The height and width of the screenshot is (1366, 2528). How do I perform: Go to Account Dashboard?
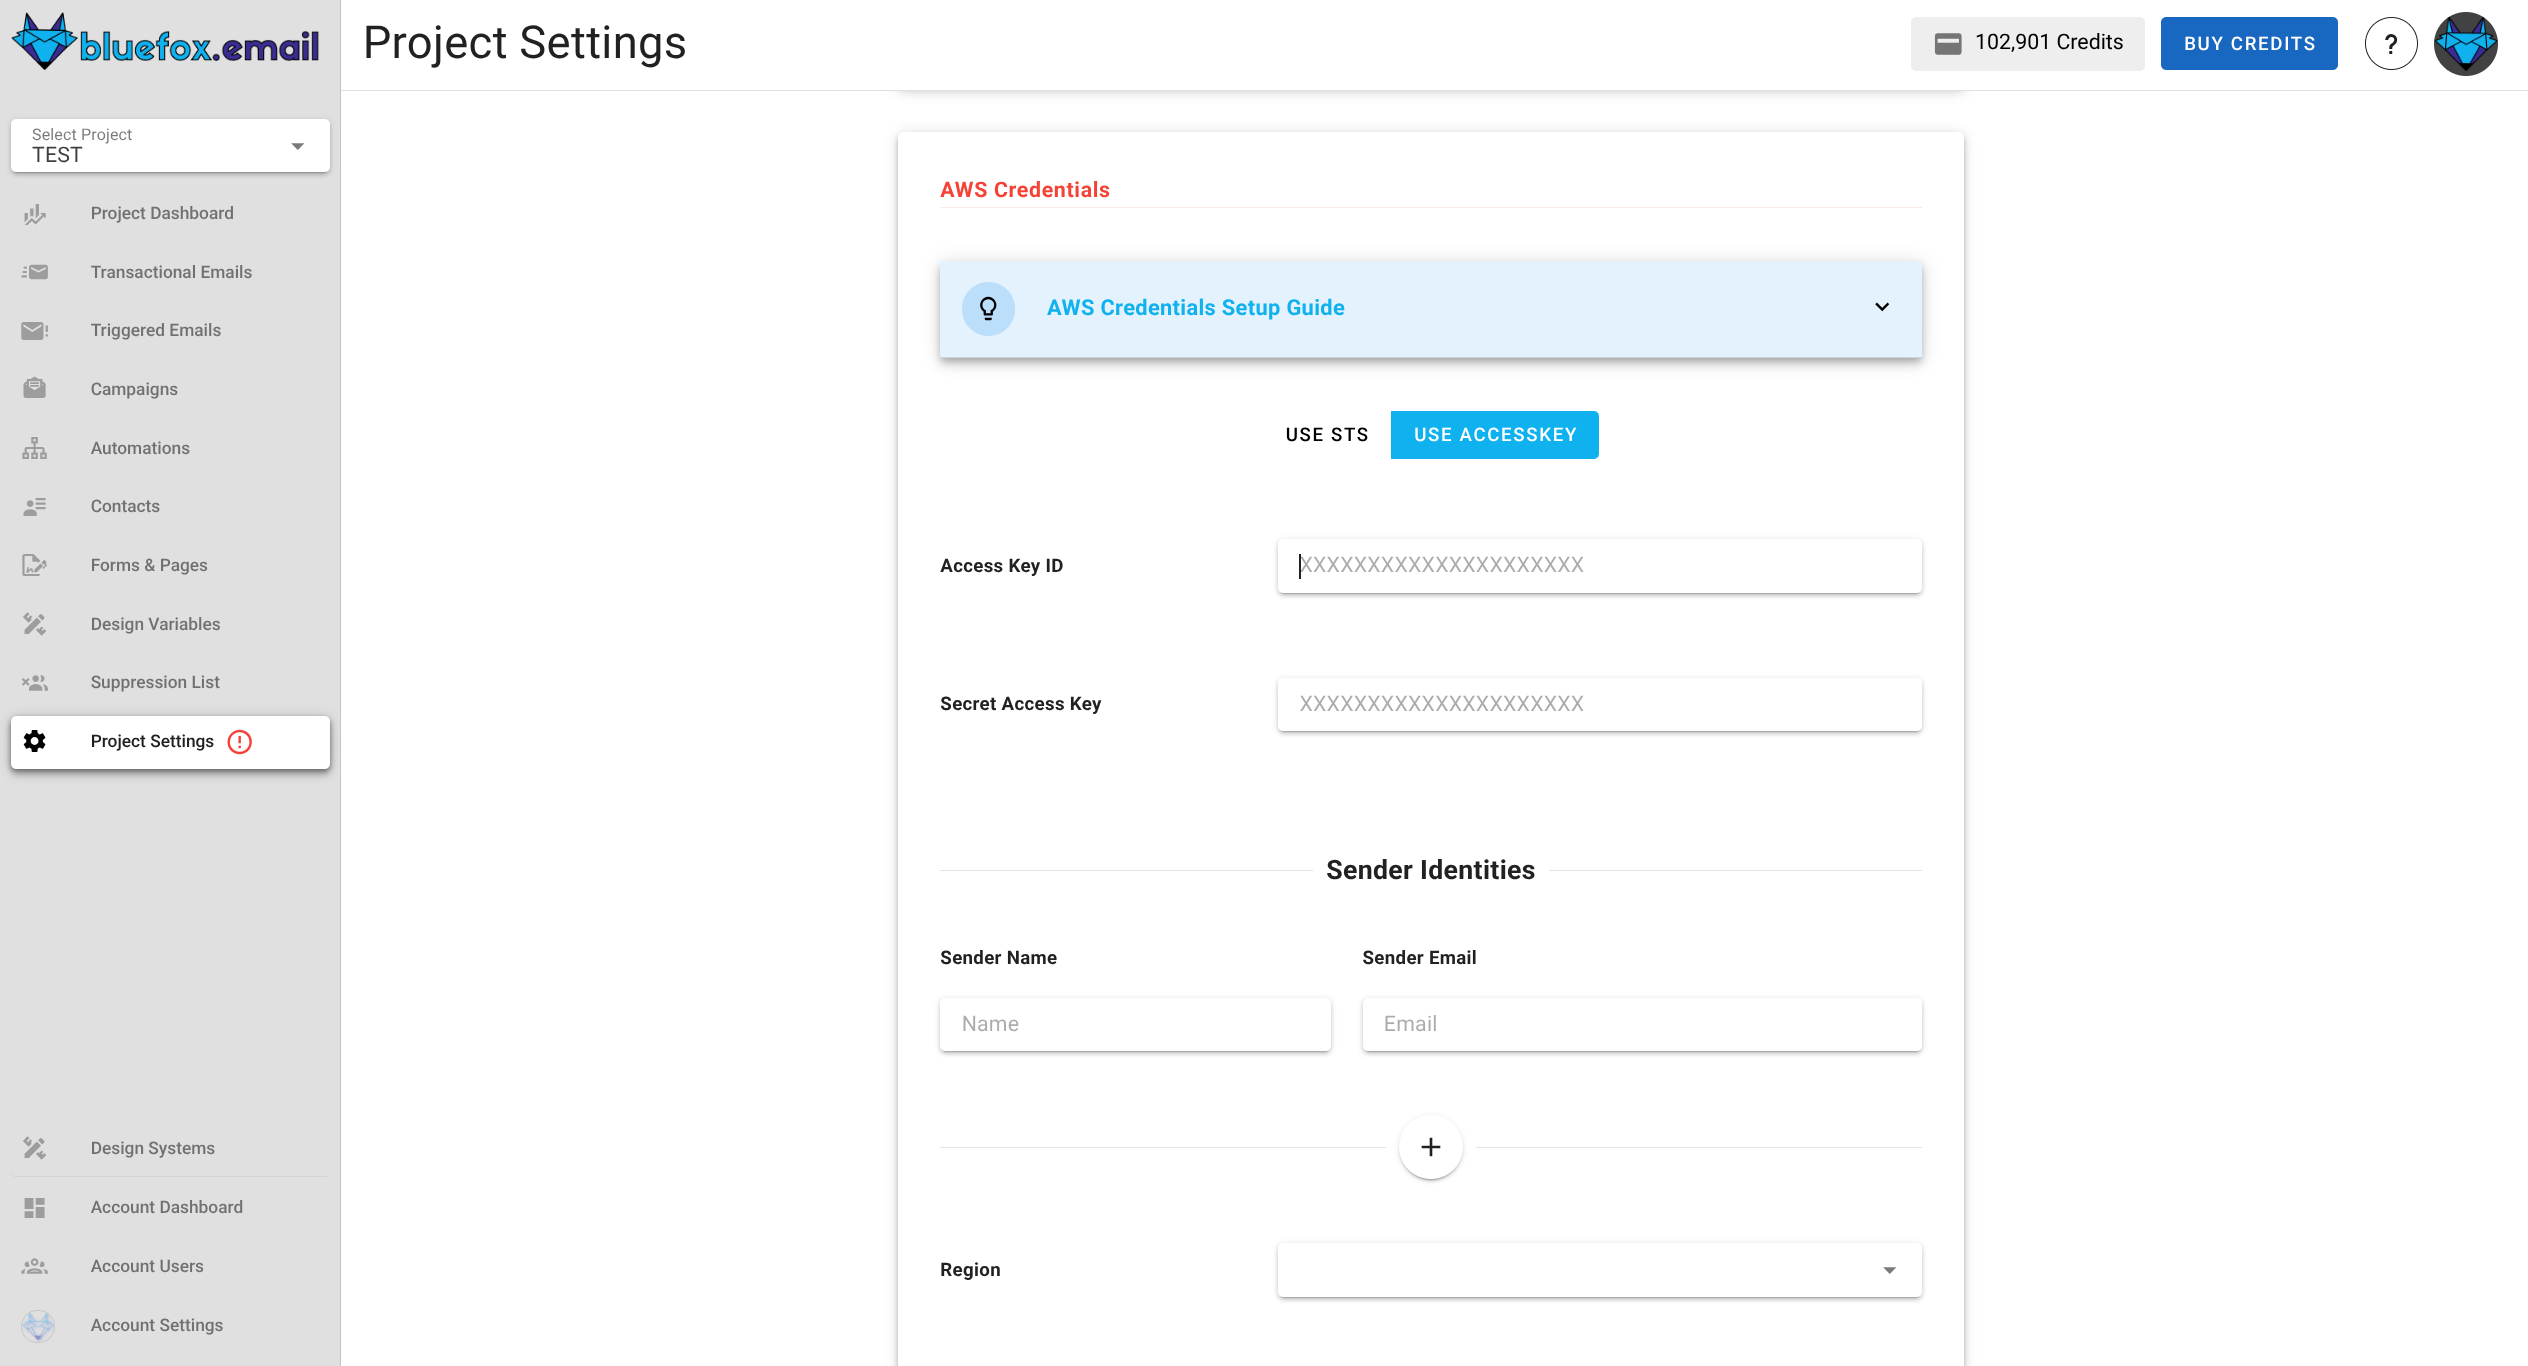tap(166, 1207)
